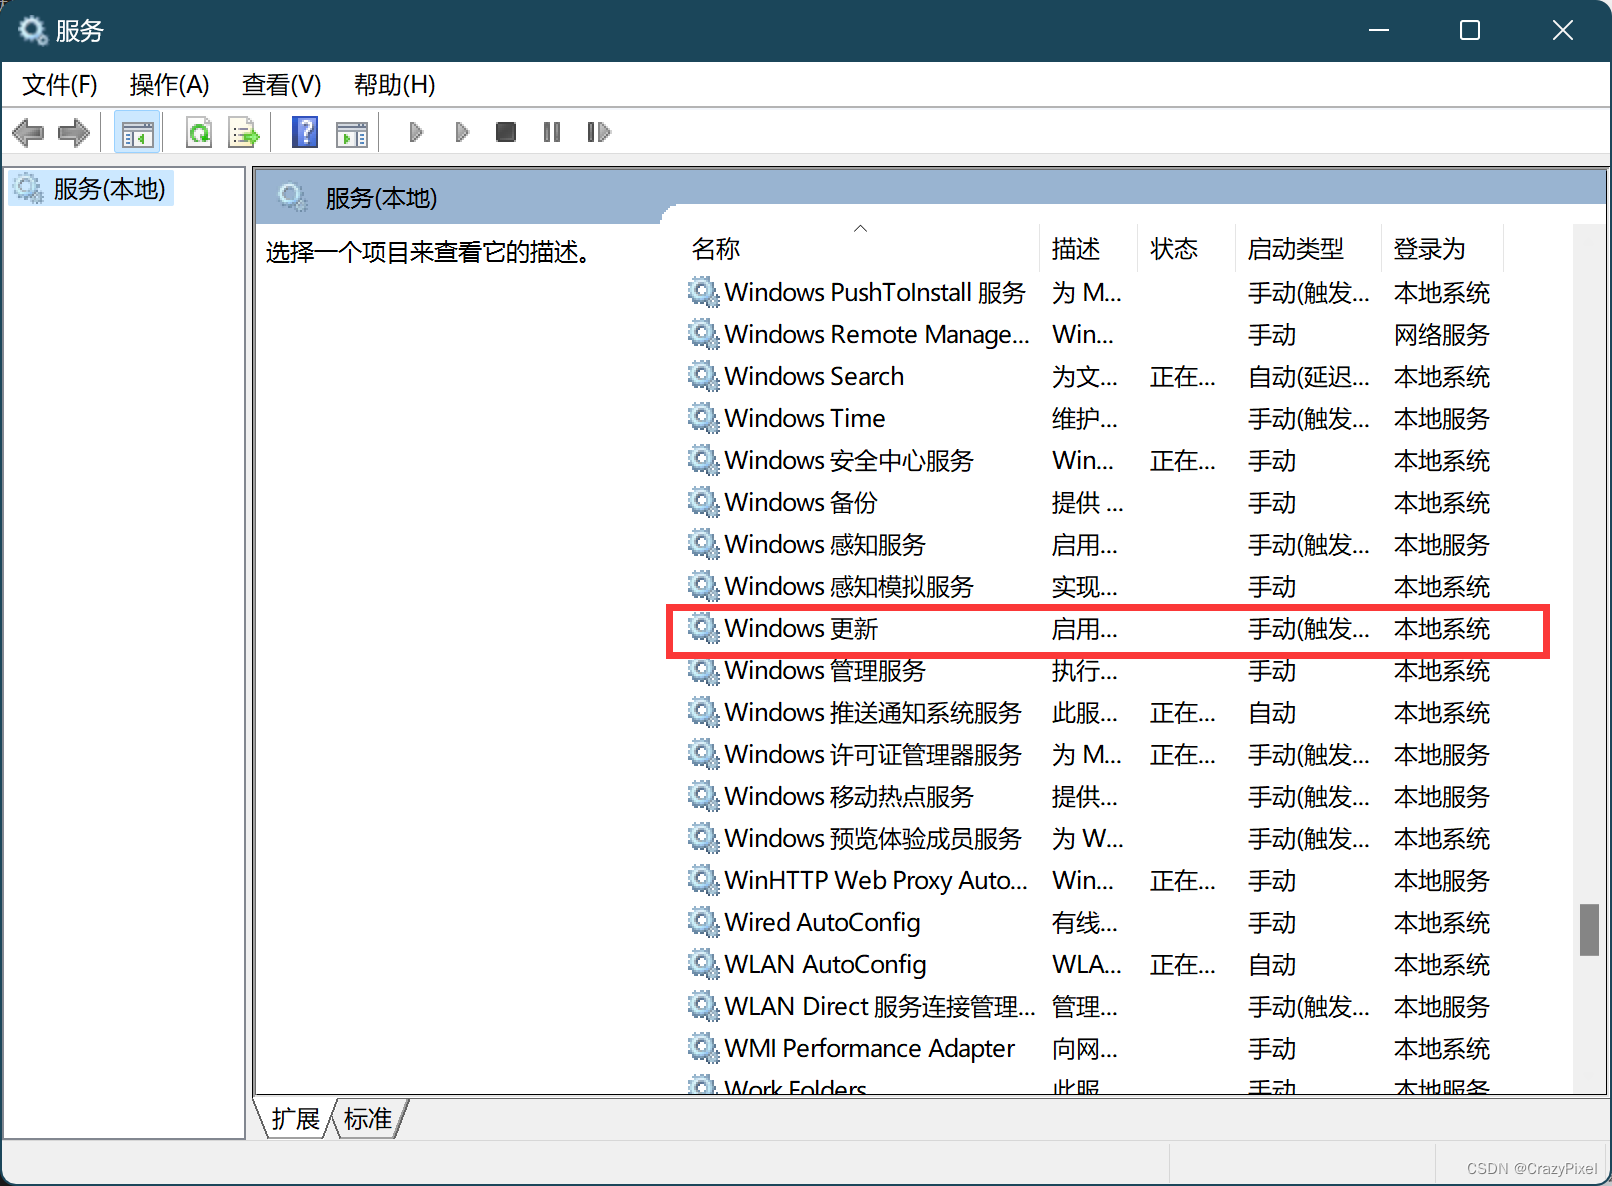This screenshot has width=1612, height=1186.
Task: Click the 服务(本地) panel header icon
Action: [x=292, y=197]
